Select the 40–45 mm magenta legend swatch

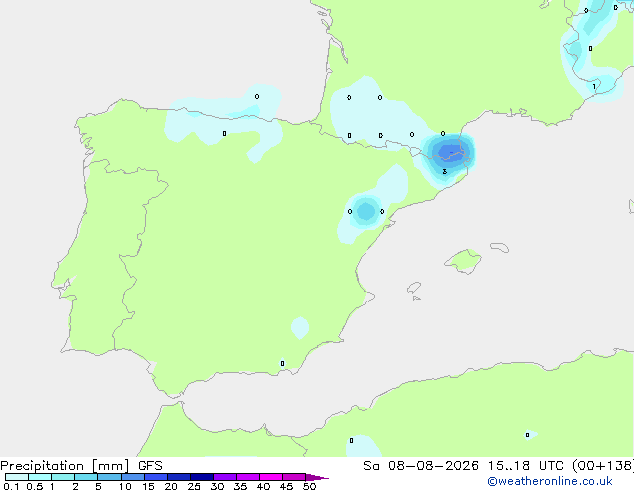[x=271, y=477]
